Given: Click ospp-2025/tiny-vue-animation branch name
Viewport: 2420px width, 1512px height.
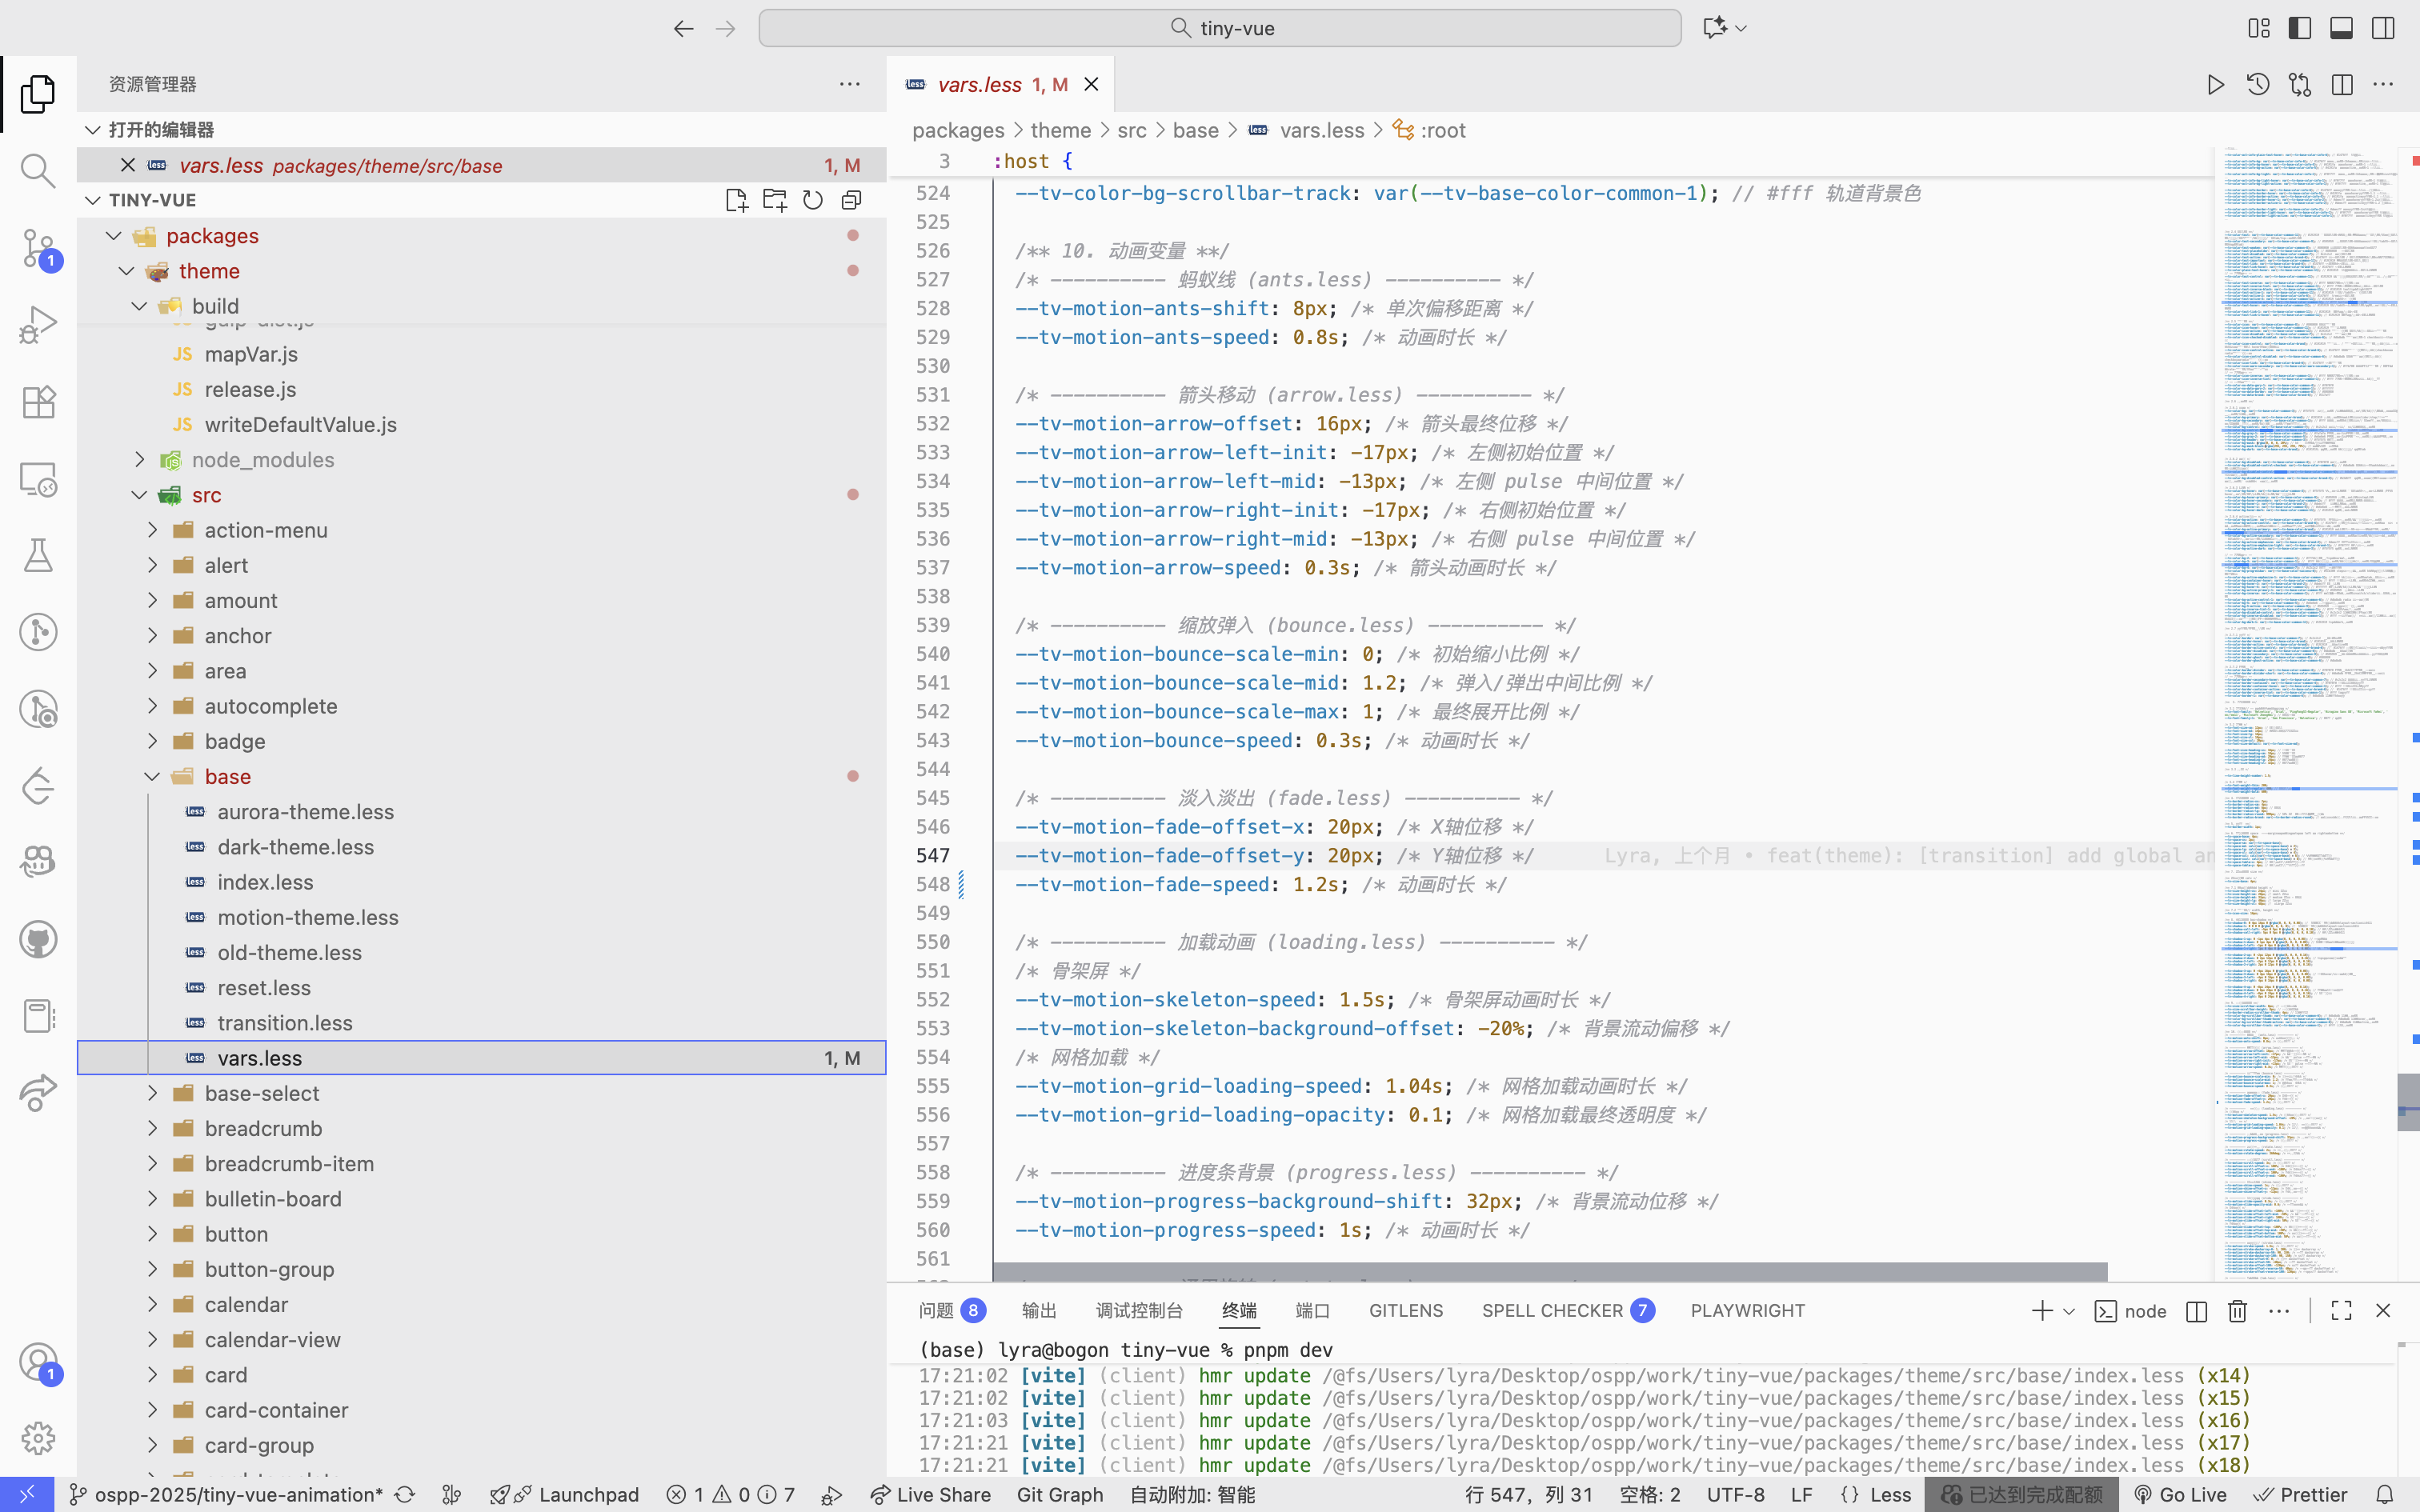Looking at the screenshot, I should 238,1494.
